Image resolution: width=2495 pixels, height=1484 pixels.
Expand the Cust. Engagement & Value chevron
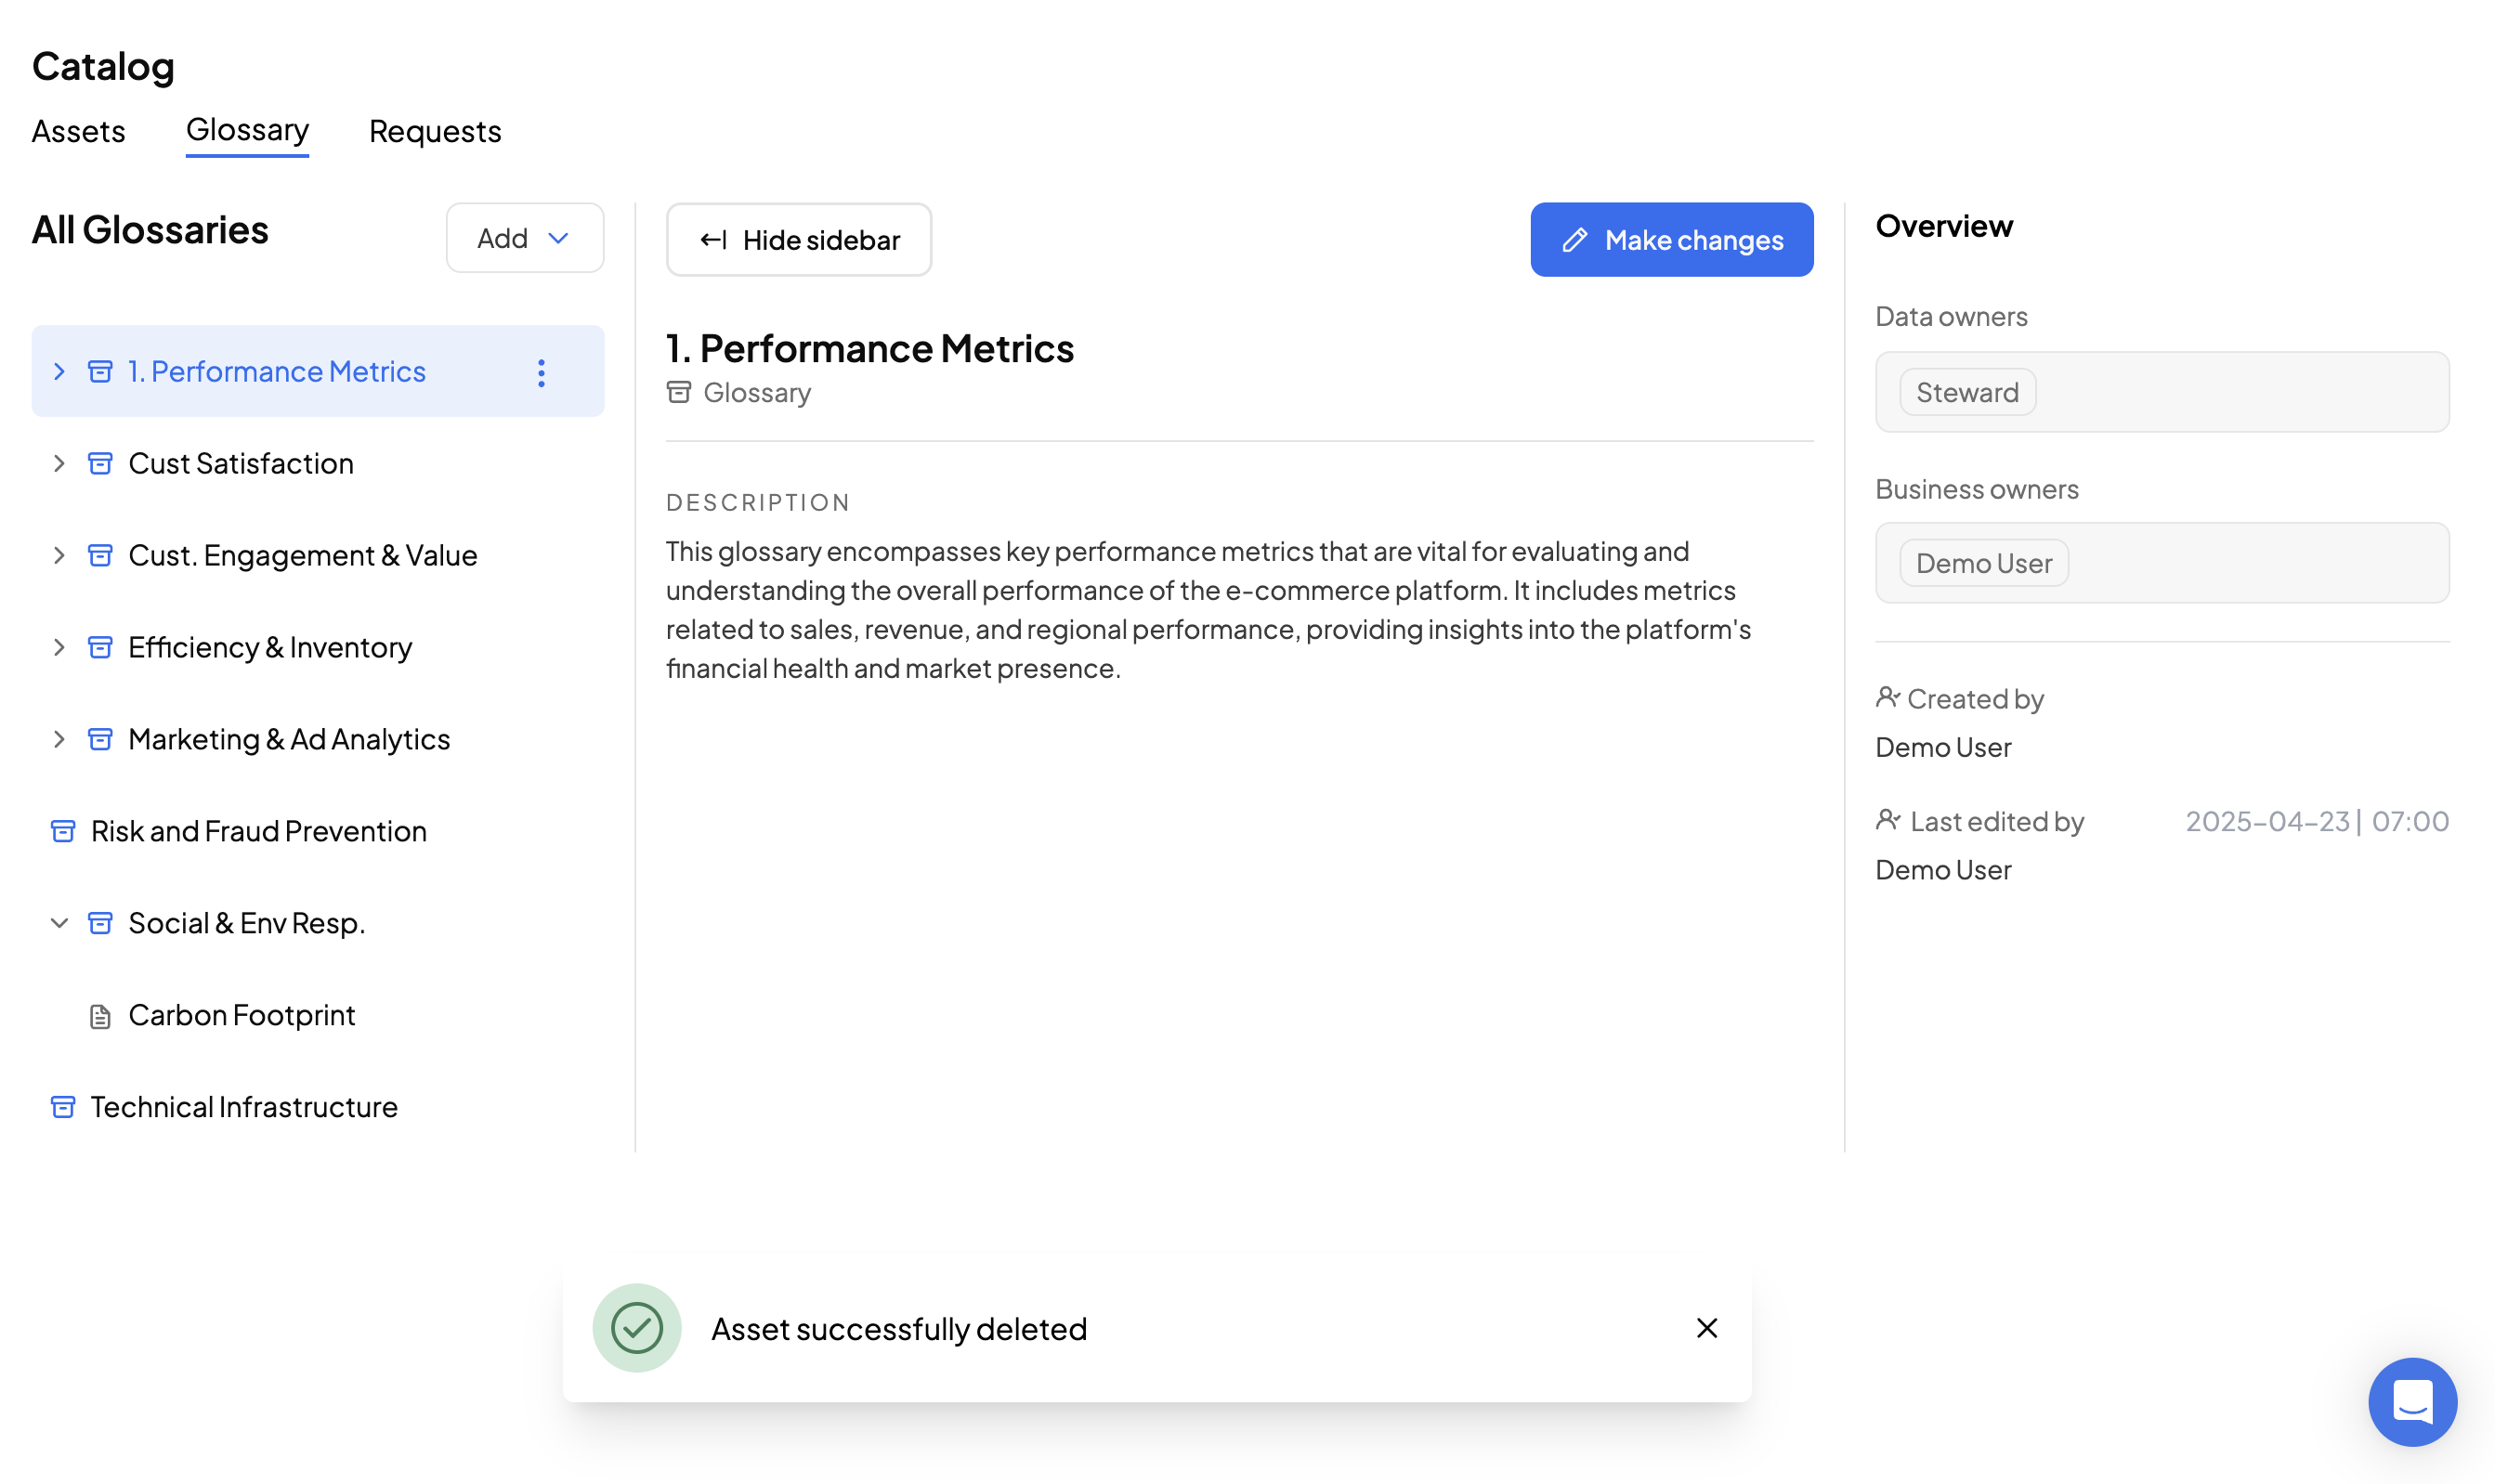(x=59, y=555)
